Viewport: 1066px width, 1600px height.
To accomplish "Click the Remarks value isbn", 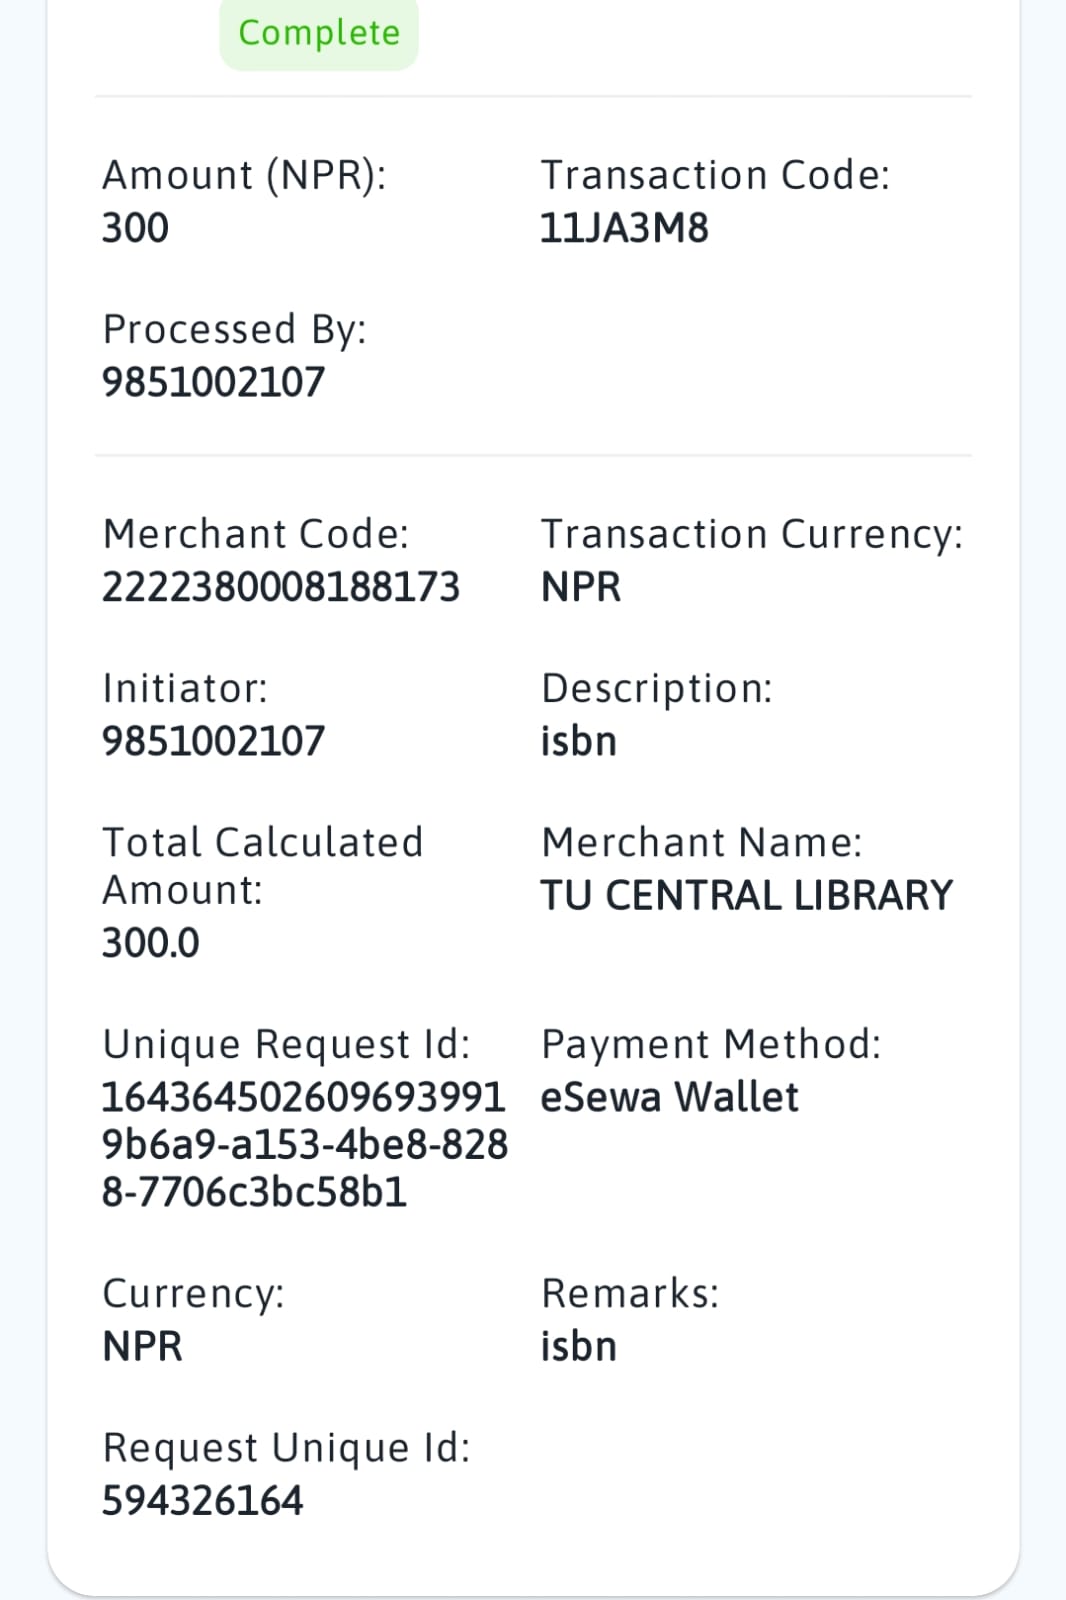I will click(x=579, y=1346).
